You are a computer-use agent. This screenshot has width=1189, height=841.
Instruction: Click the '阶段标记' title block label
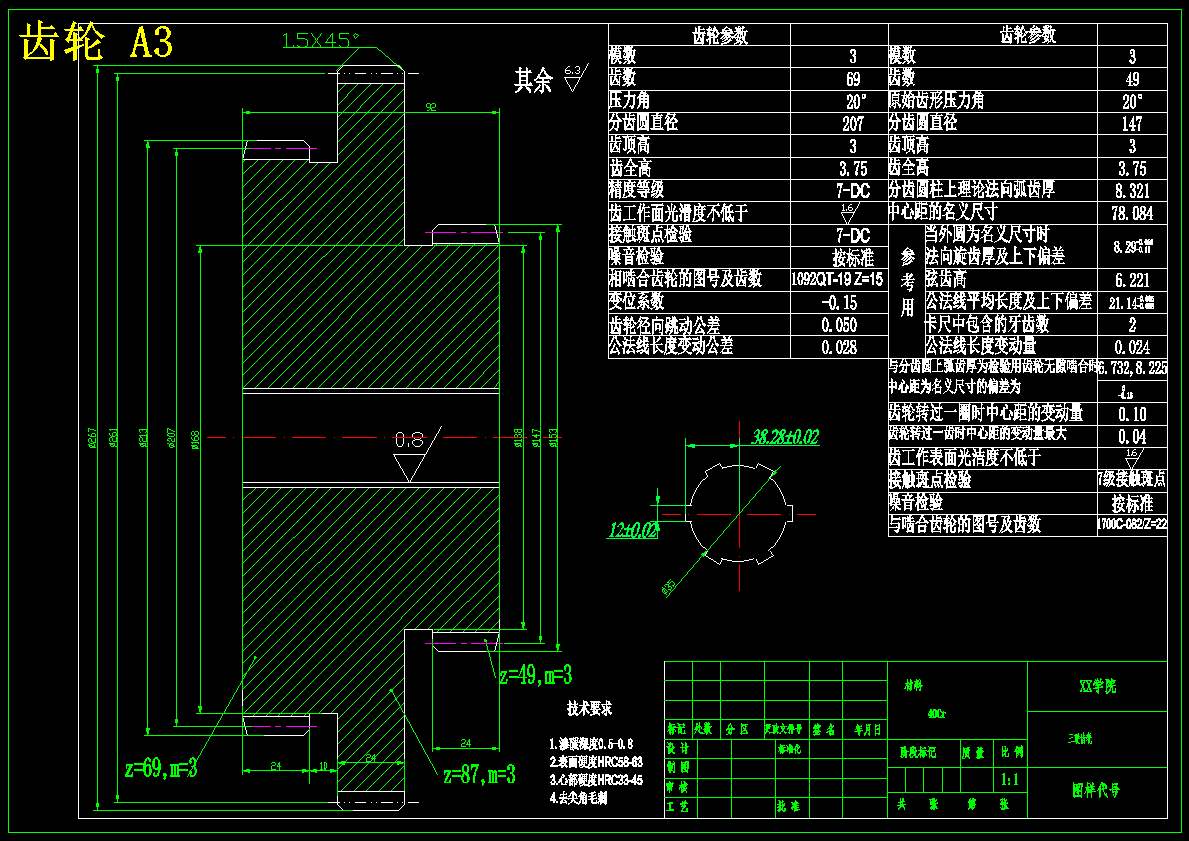point(918,752)
